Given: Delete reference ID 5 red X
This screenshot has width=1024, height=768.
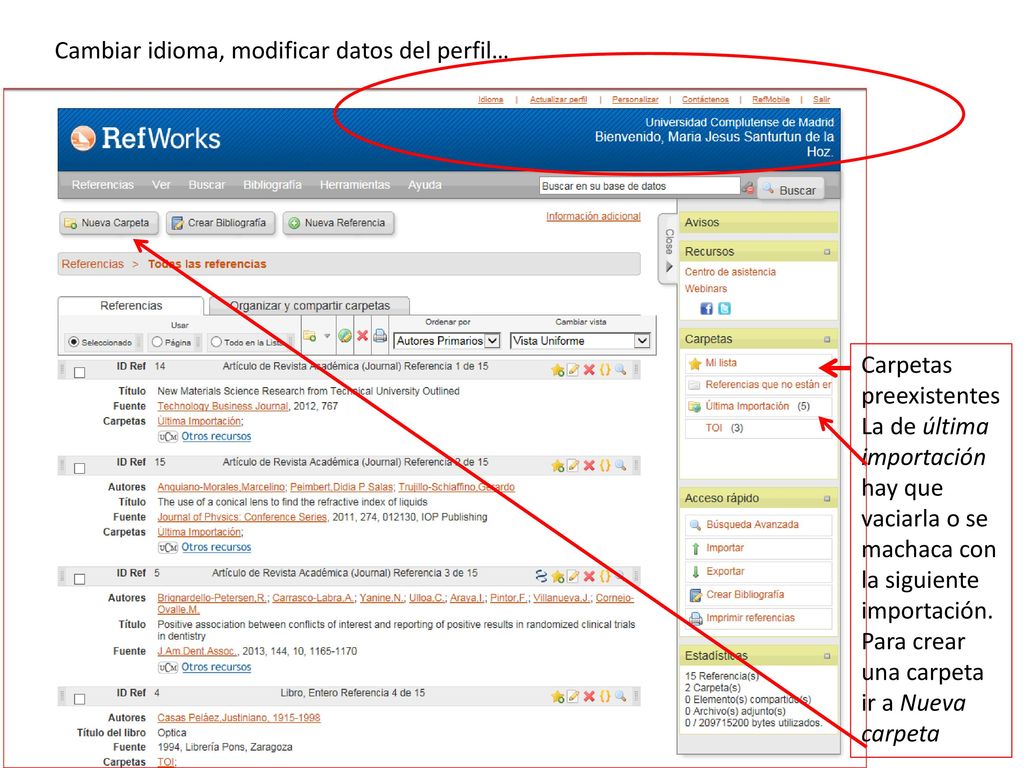Looking at the screenshot, I should coord(588,576).
